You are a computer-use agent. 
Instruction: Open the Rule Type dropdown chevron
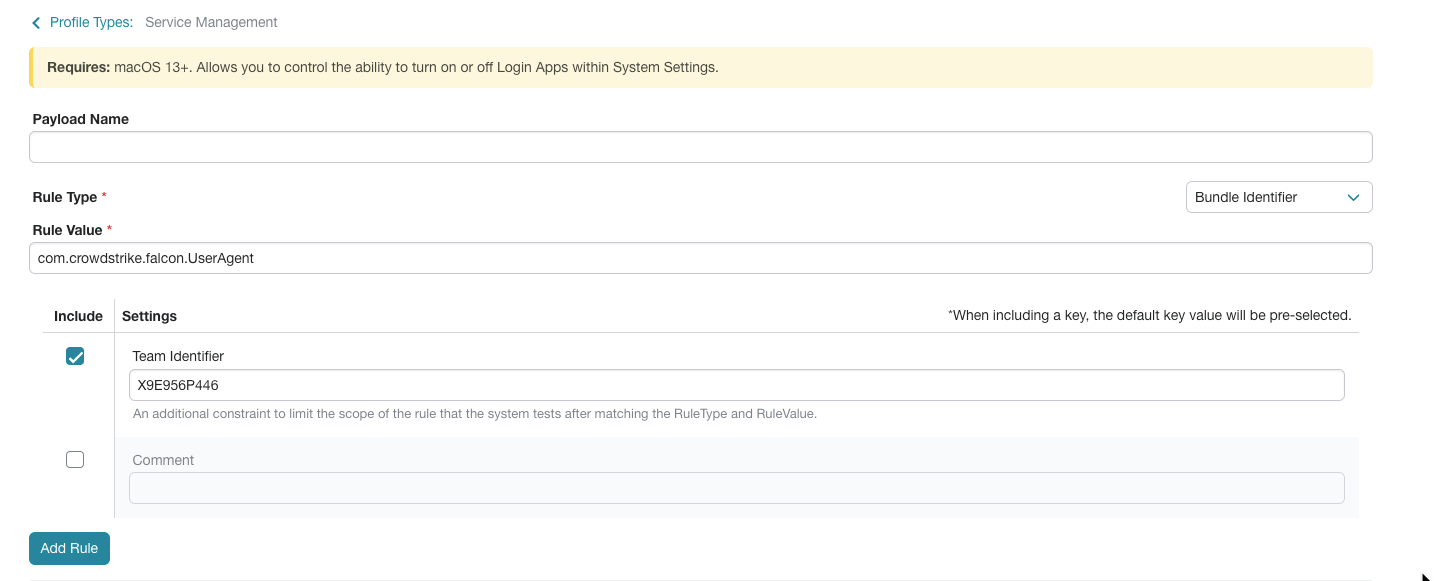pyautogui.click(x=1355, y=197)
